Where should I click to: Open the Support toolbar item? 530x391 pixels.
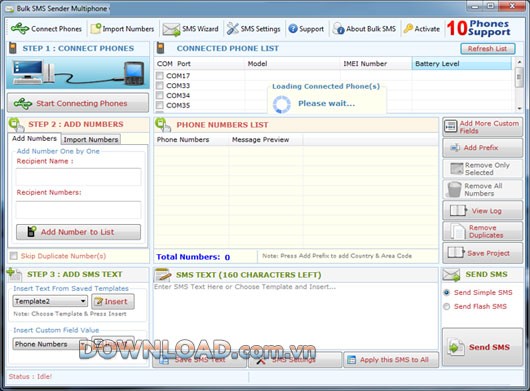tap(306, 29)
